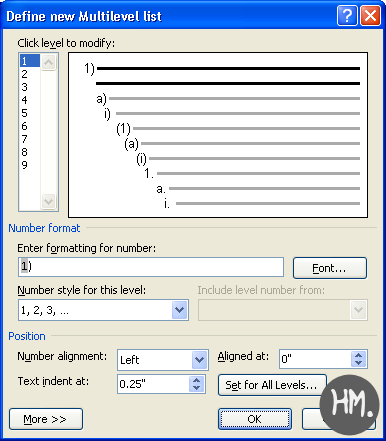Click the level list scroll up arrow
The height and width of the screenshot is (441, 386).
(49, 62)
